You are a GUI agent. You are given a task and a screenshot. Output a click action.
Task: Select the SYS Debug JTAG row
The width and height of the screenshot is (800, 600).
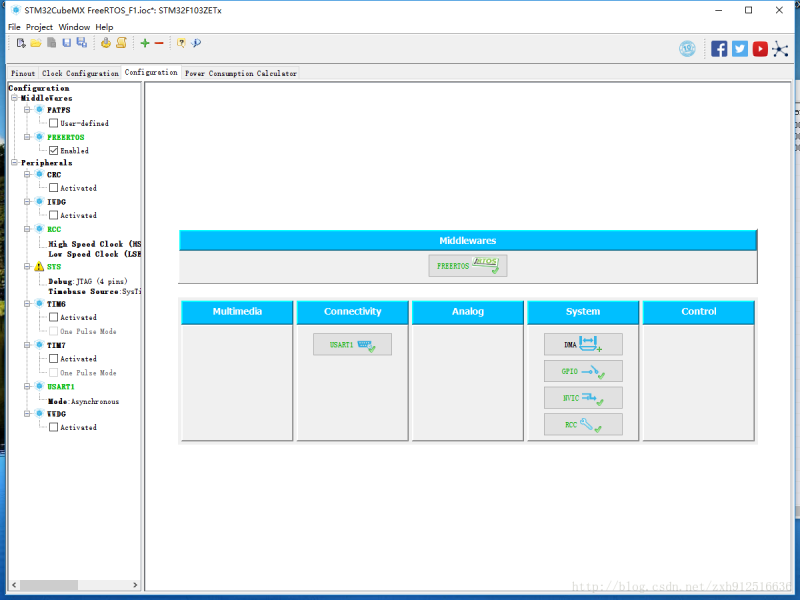(88, 281)
